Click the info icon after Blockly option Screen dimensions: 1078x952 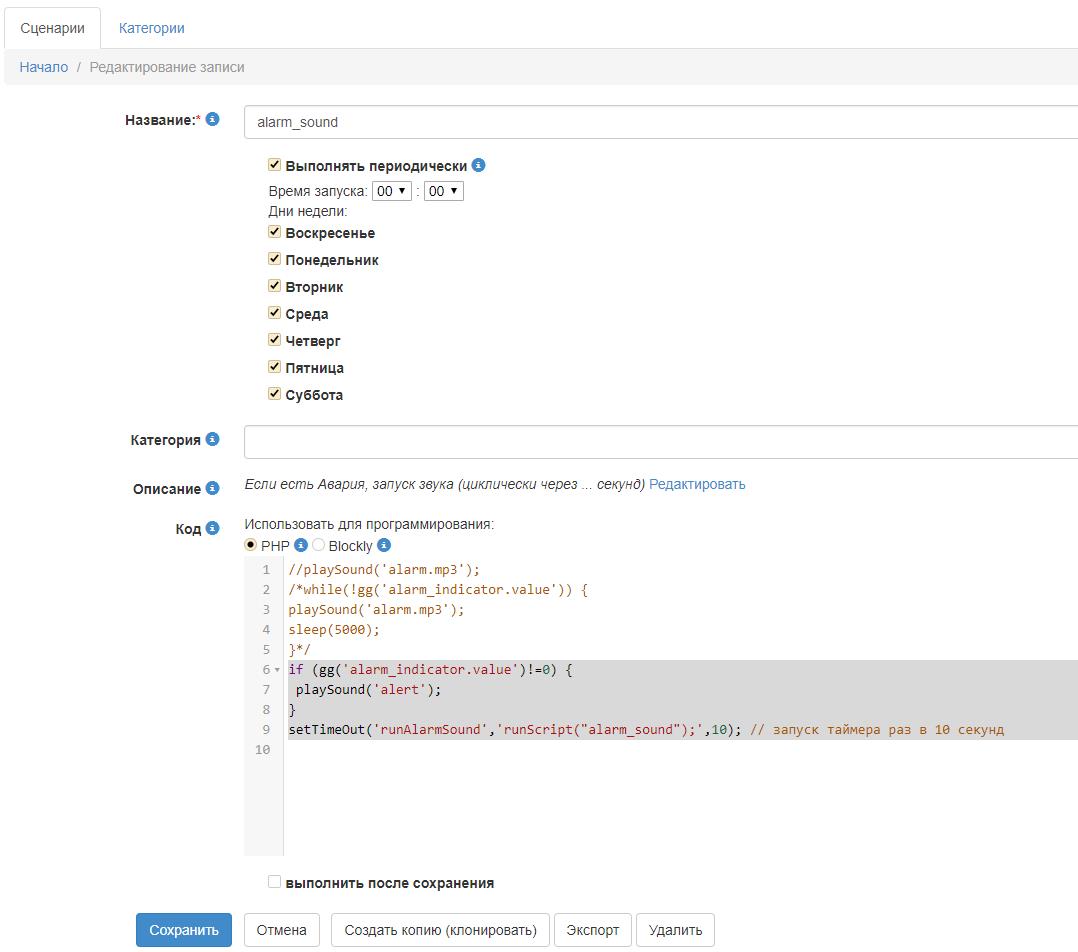pos(384,545)
